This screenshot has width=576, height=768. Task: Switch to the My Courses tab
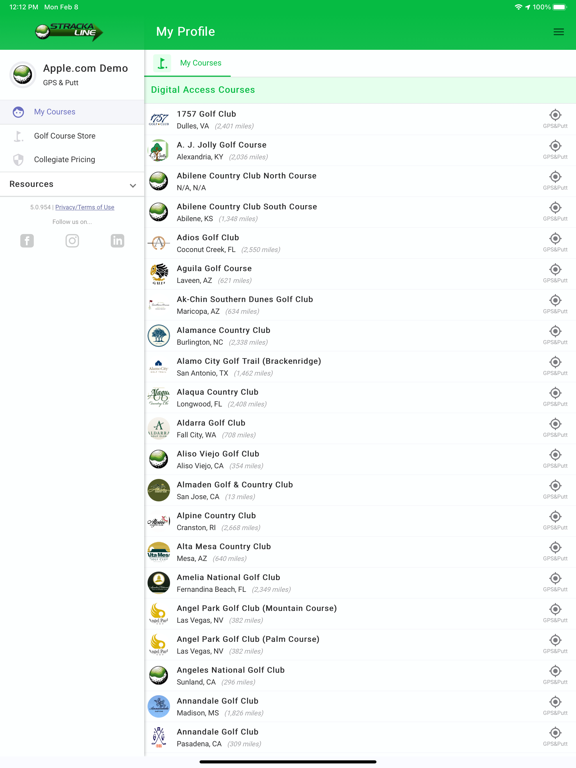pyautogui.click(x=188, y=63)
